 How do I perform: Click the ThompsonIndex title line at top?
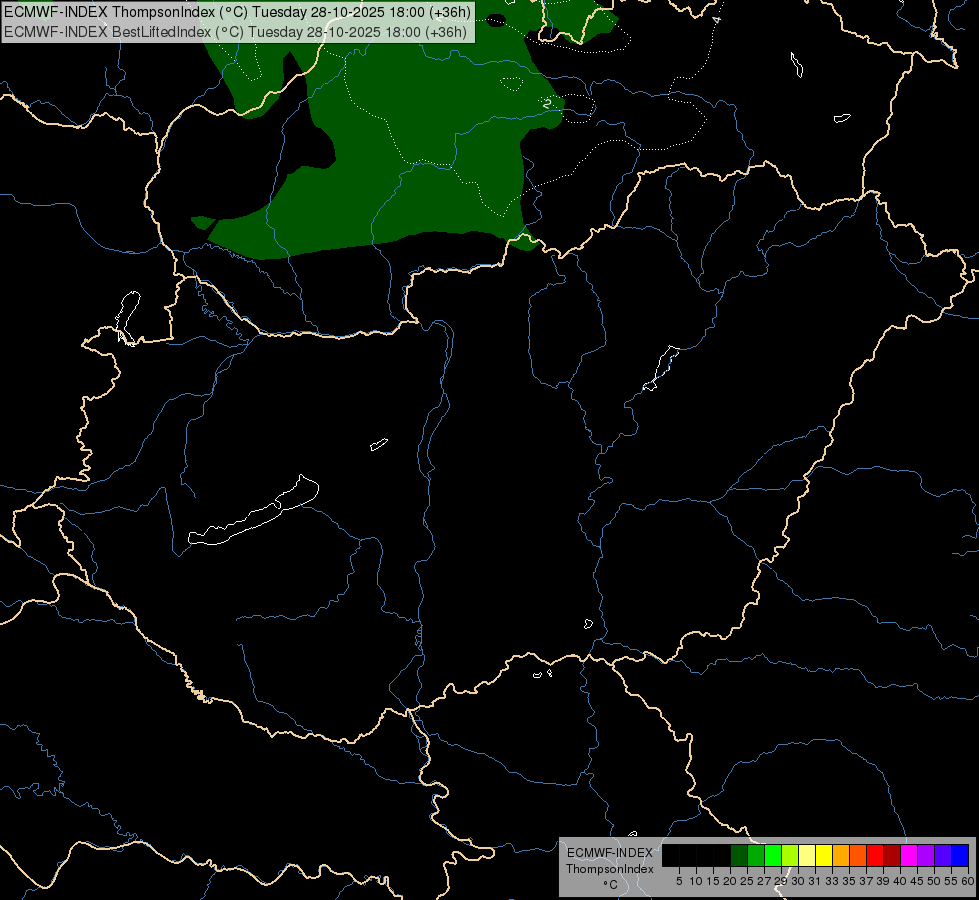pos(237,12)
